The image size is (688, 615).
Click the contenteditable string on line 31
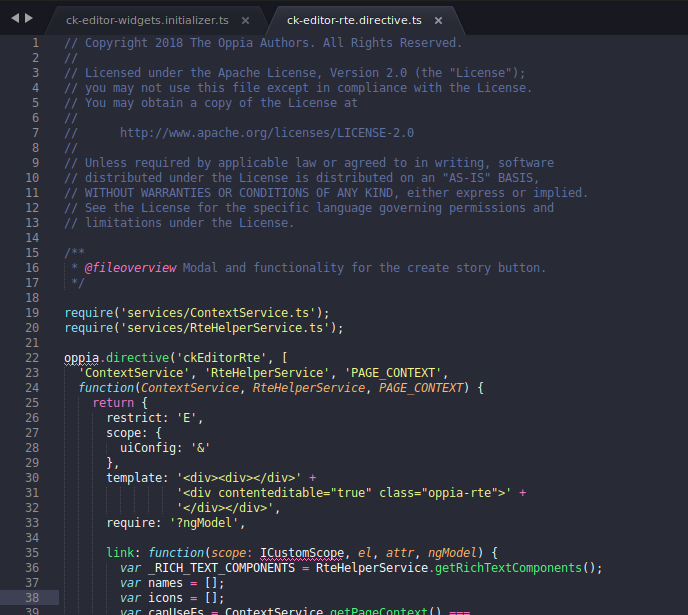click(x=344, y=493)
